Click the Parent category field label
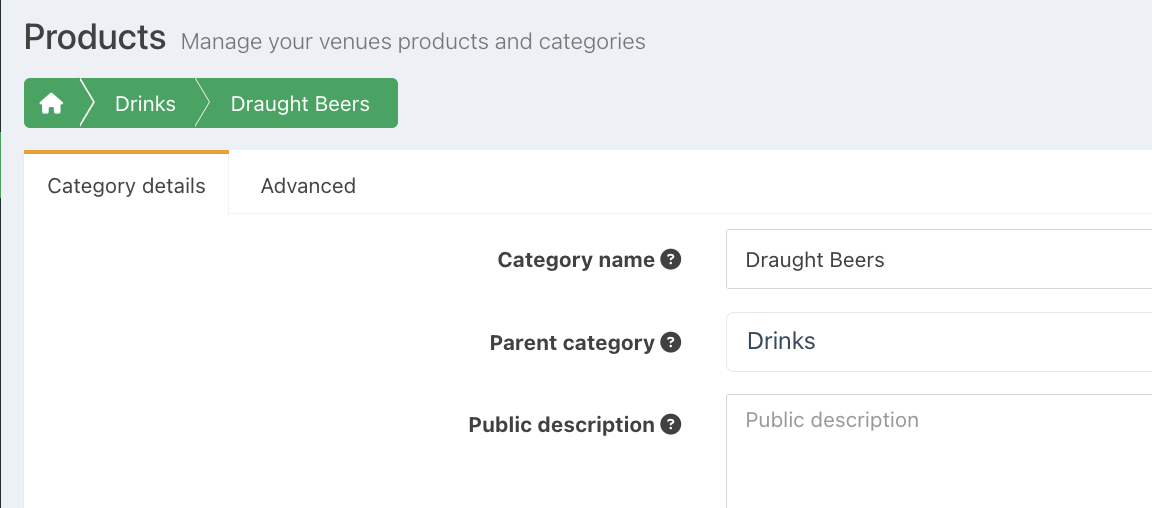 [572, 343]
